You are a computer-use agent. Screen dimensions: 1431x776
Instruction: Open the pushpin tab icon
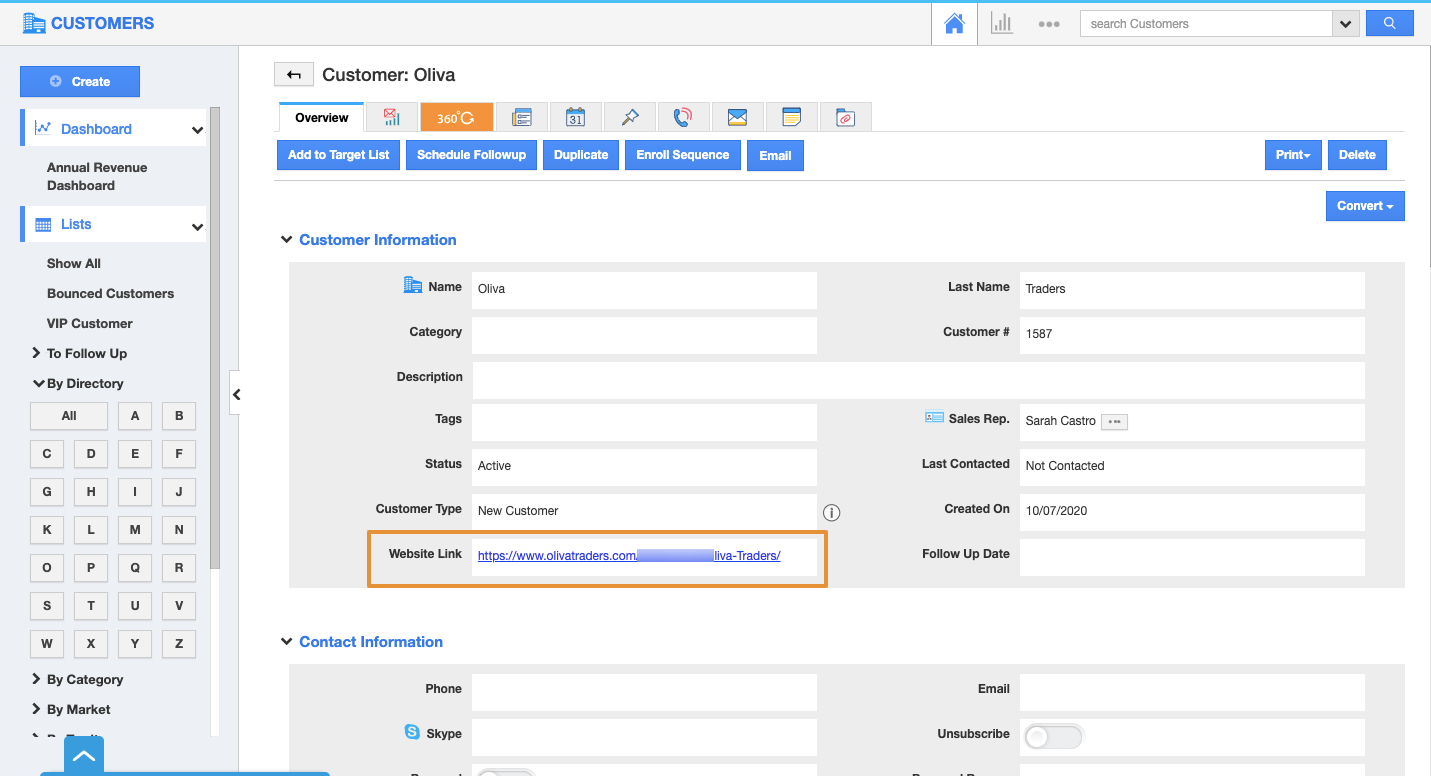point(629,118)
